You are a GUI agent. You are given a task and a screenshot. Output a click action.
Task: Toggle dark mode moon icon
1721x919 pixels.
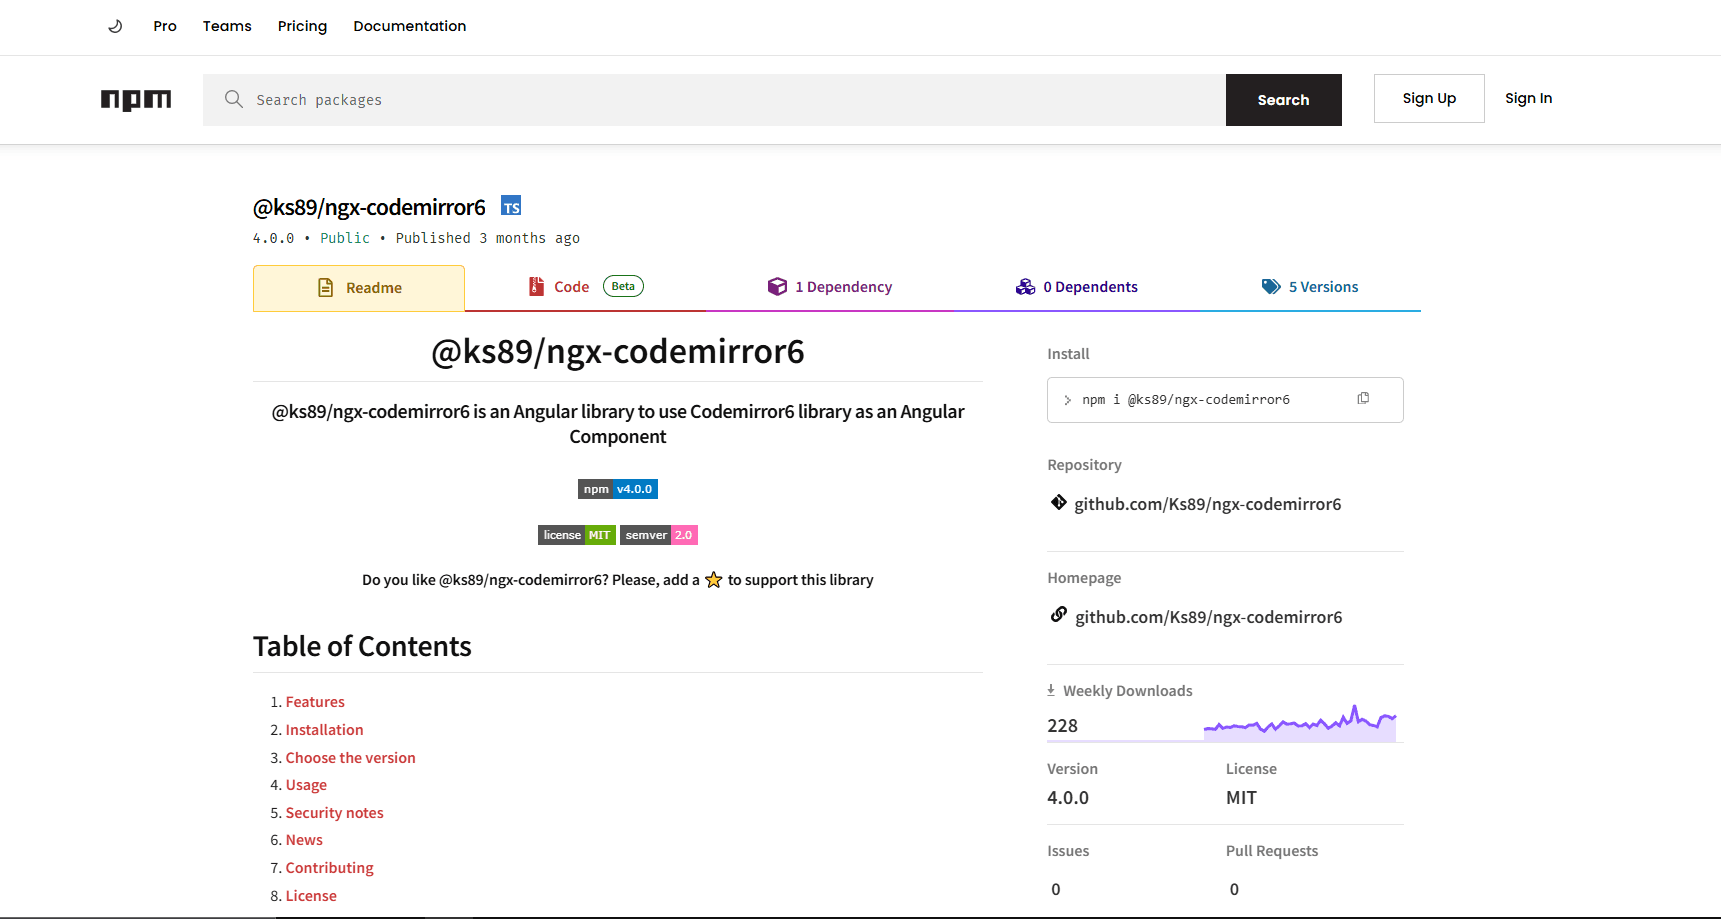[115, 26]
